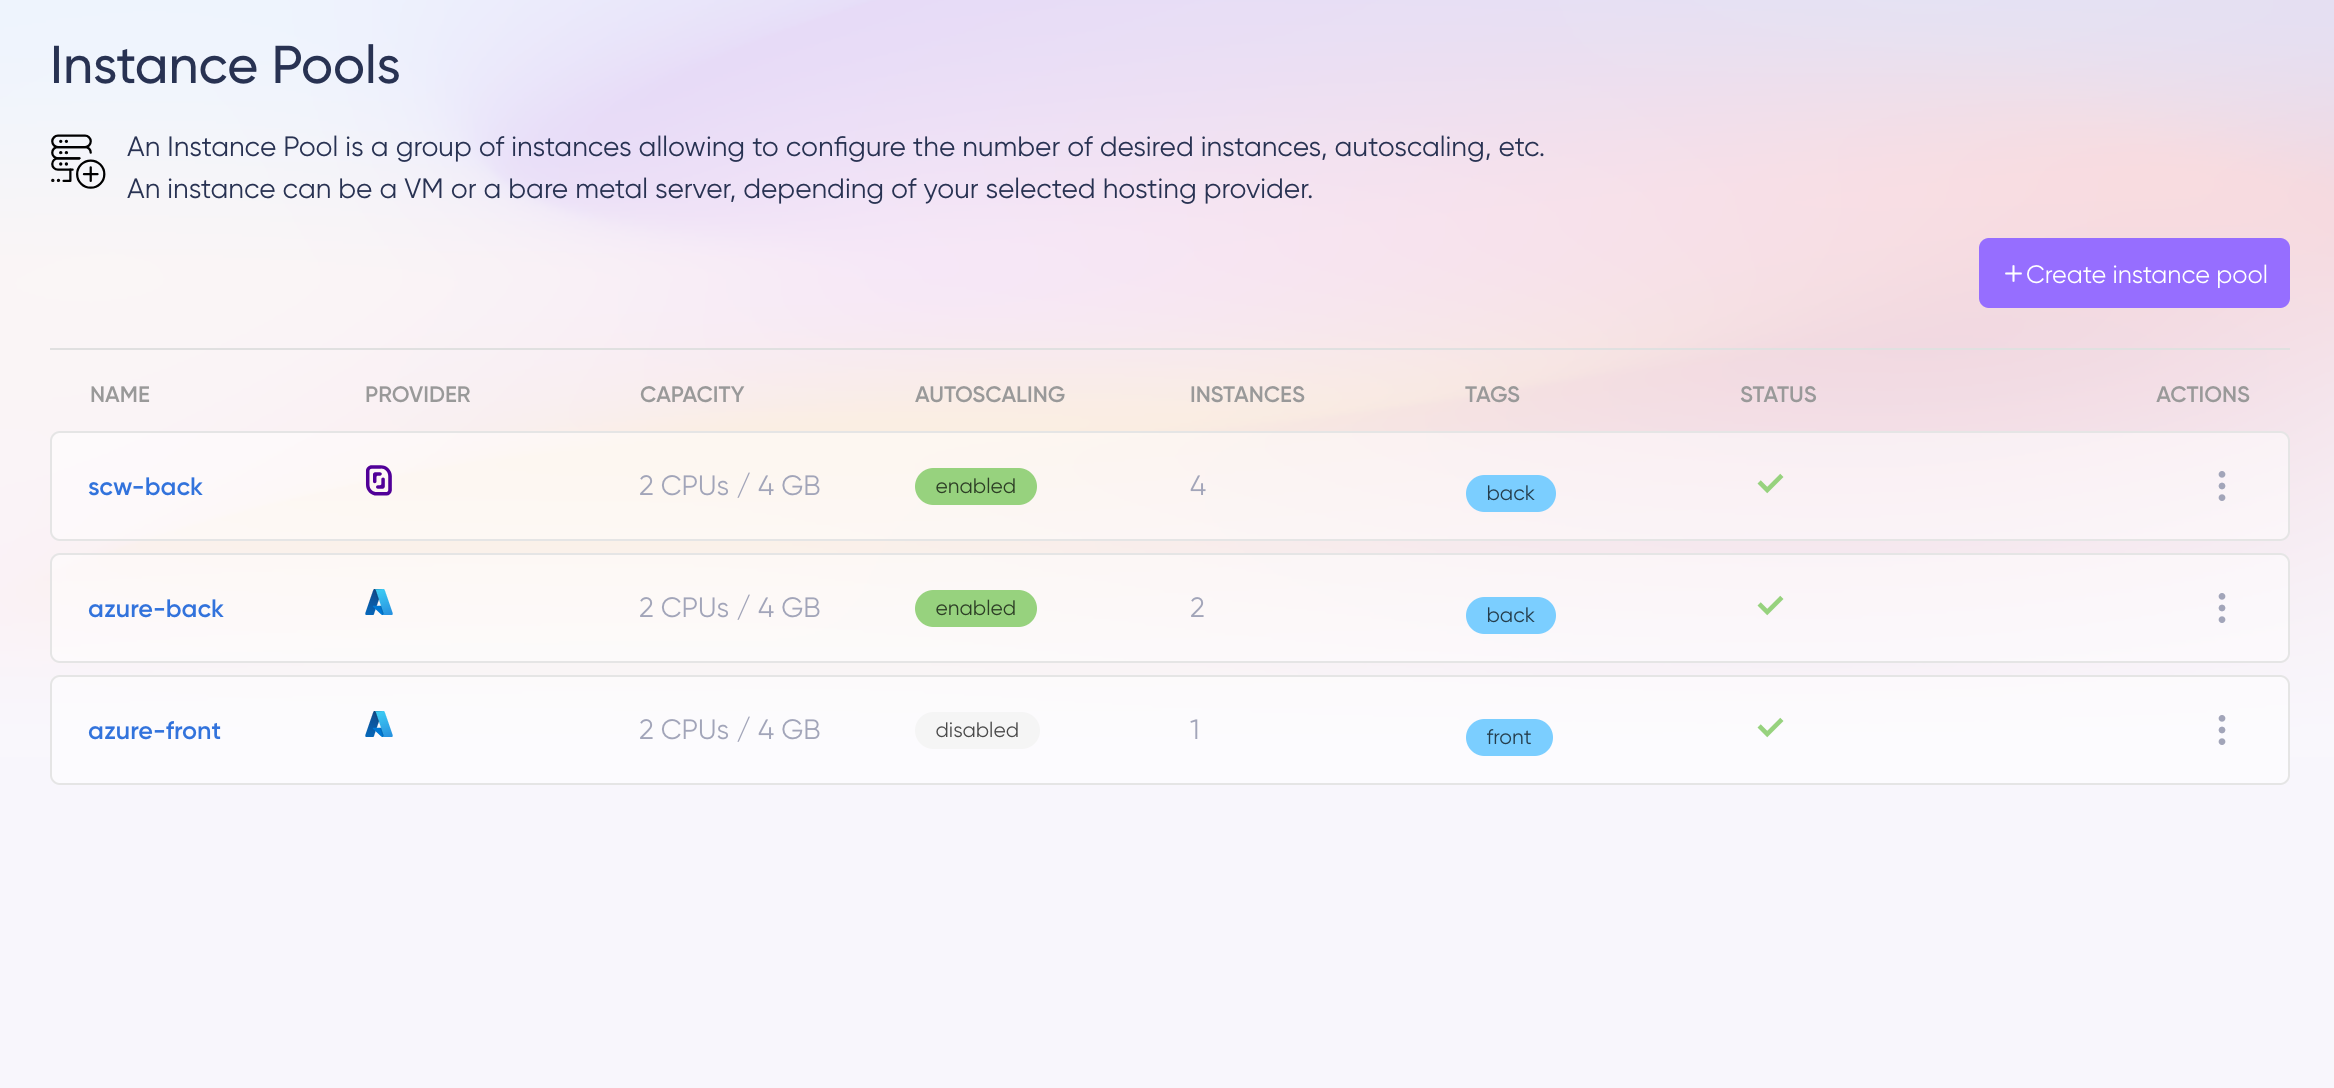Screen dimensions: 2334x1088
Task: Click capacity 2 CPUs / 4 GB for azure-front
Action: pyautogui.click(x=730, y=730)
